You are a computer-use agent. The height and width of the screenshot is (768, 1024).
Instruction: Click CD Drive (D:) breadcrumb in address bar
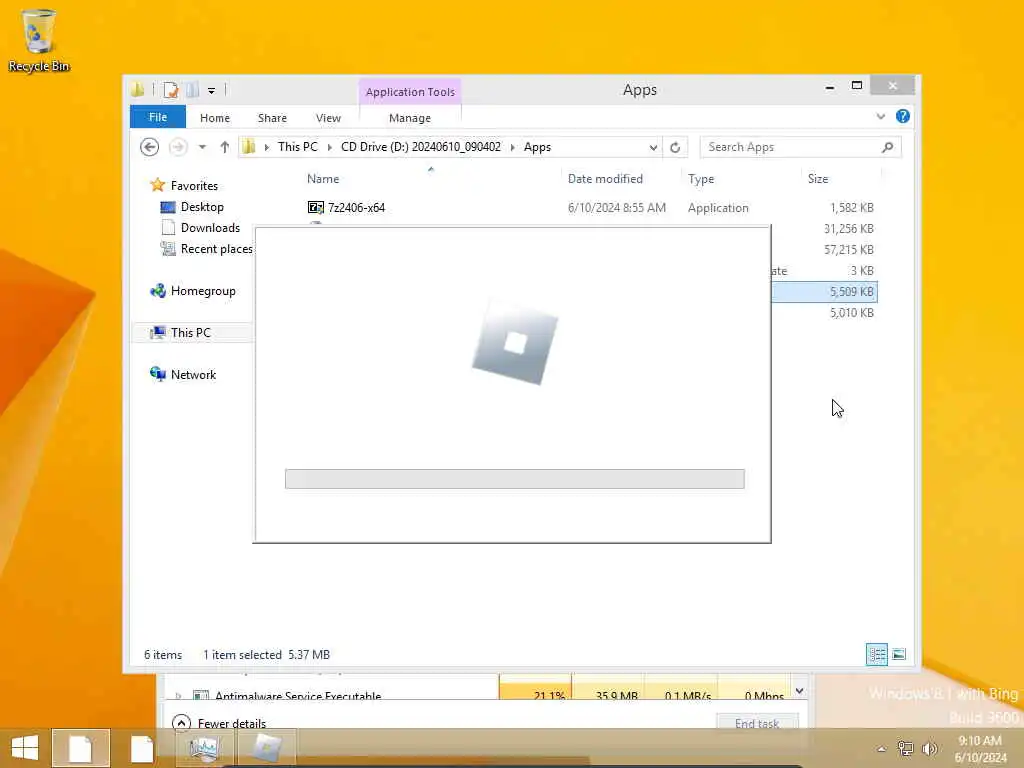point(421,147)
